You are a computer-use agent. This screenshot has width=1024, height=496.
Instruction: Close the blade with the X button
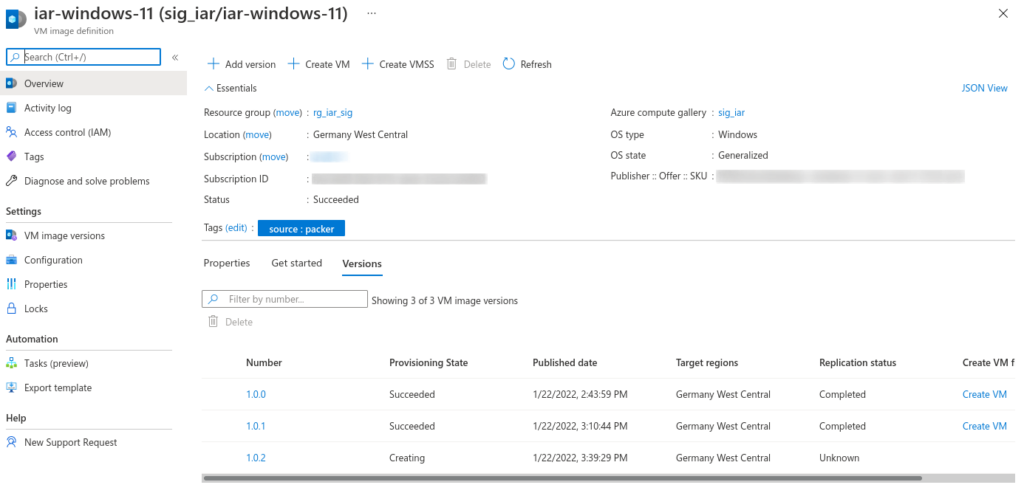pyautogui.click(x=1003, y=14)
